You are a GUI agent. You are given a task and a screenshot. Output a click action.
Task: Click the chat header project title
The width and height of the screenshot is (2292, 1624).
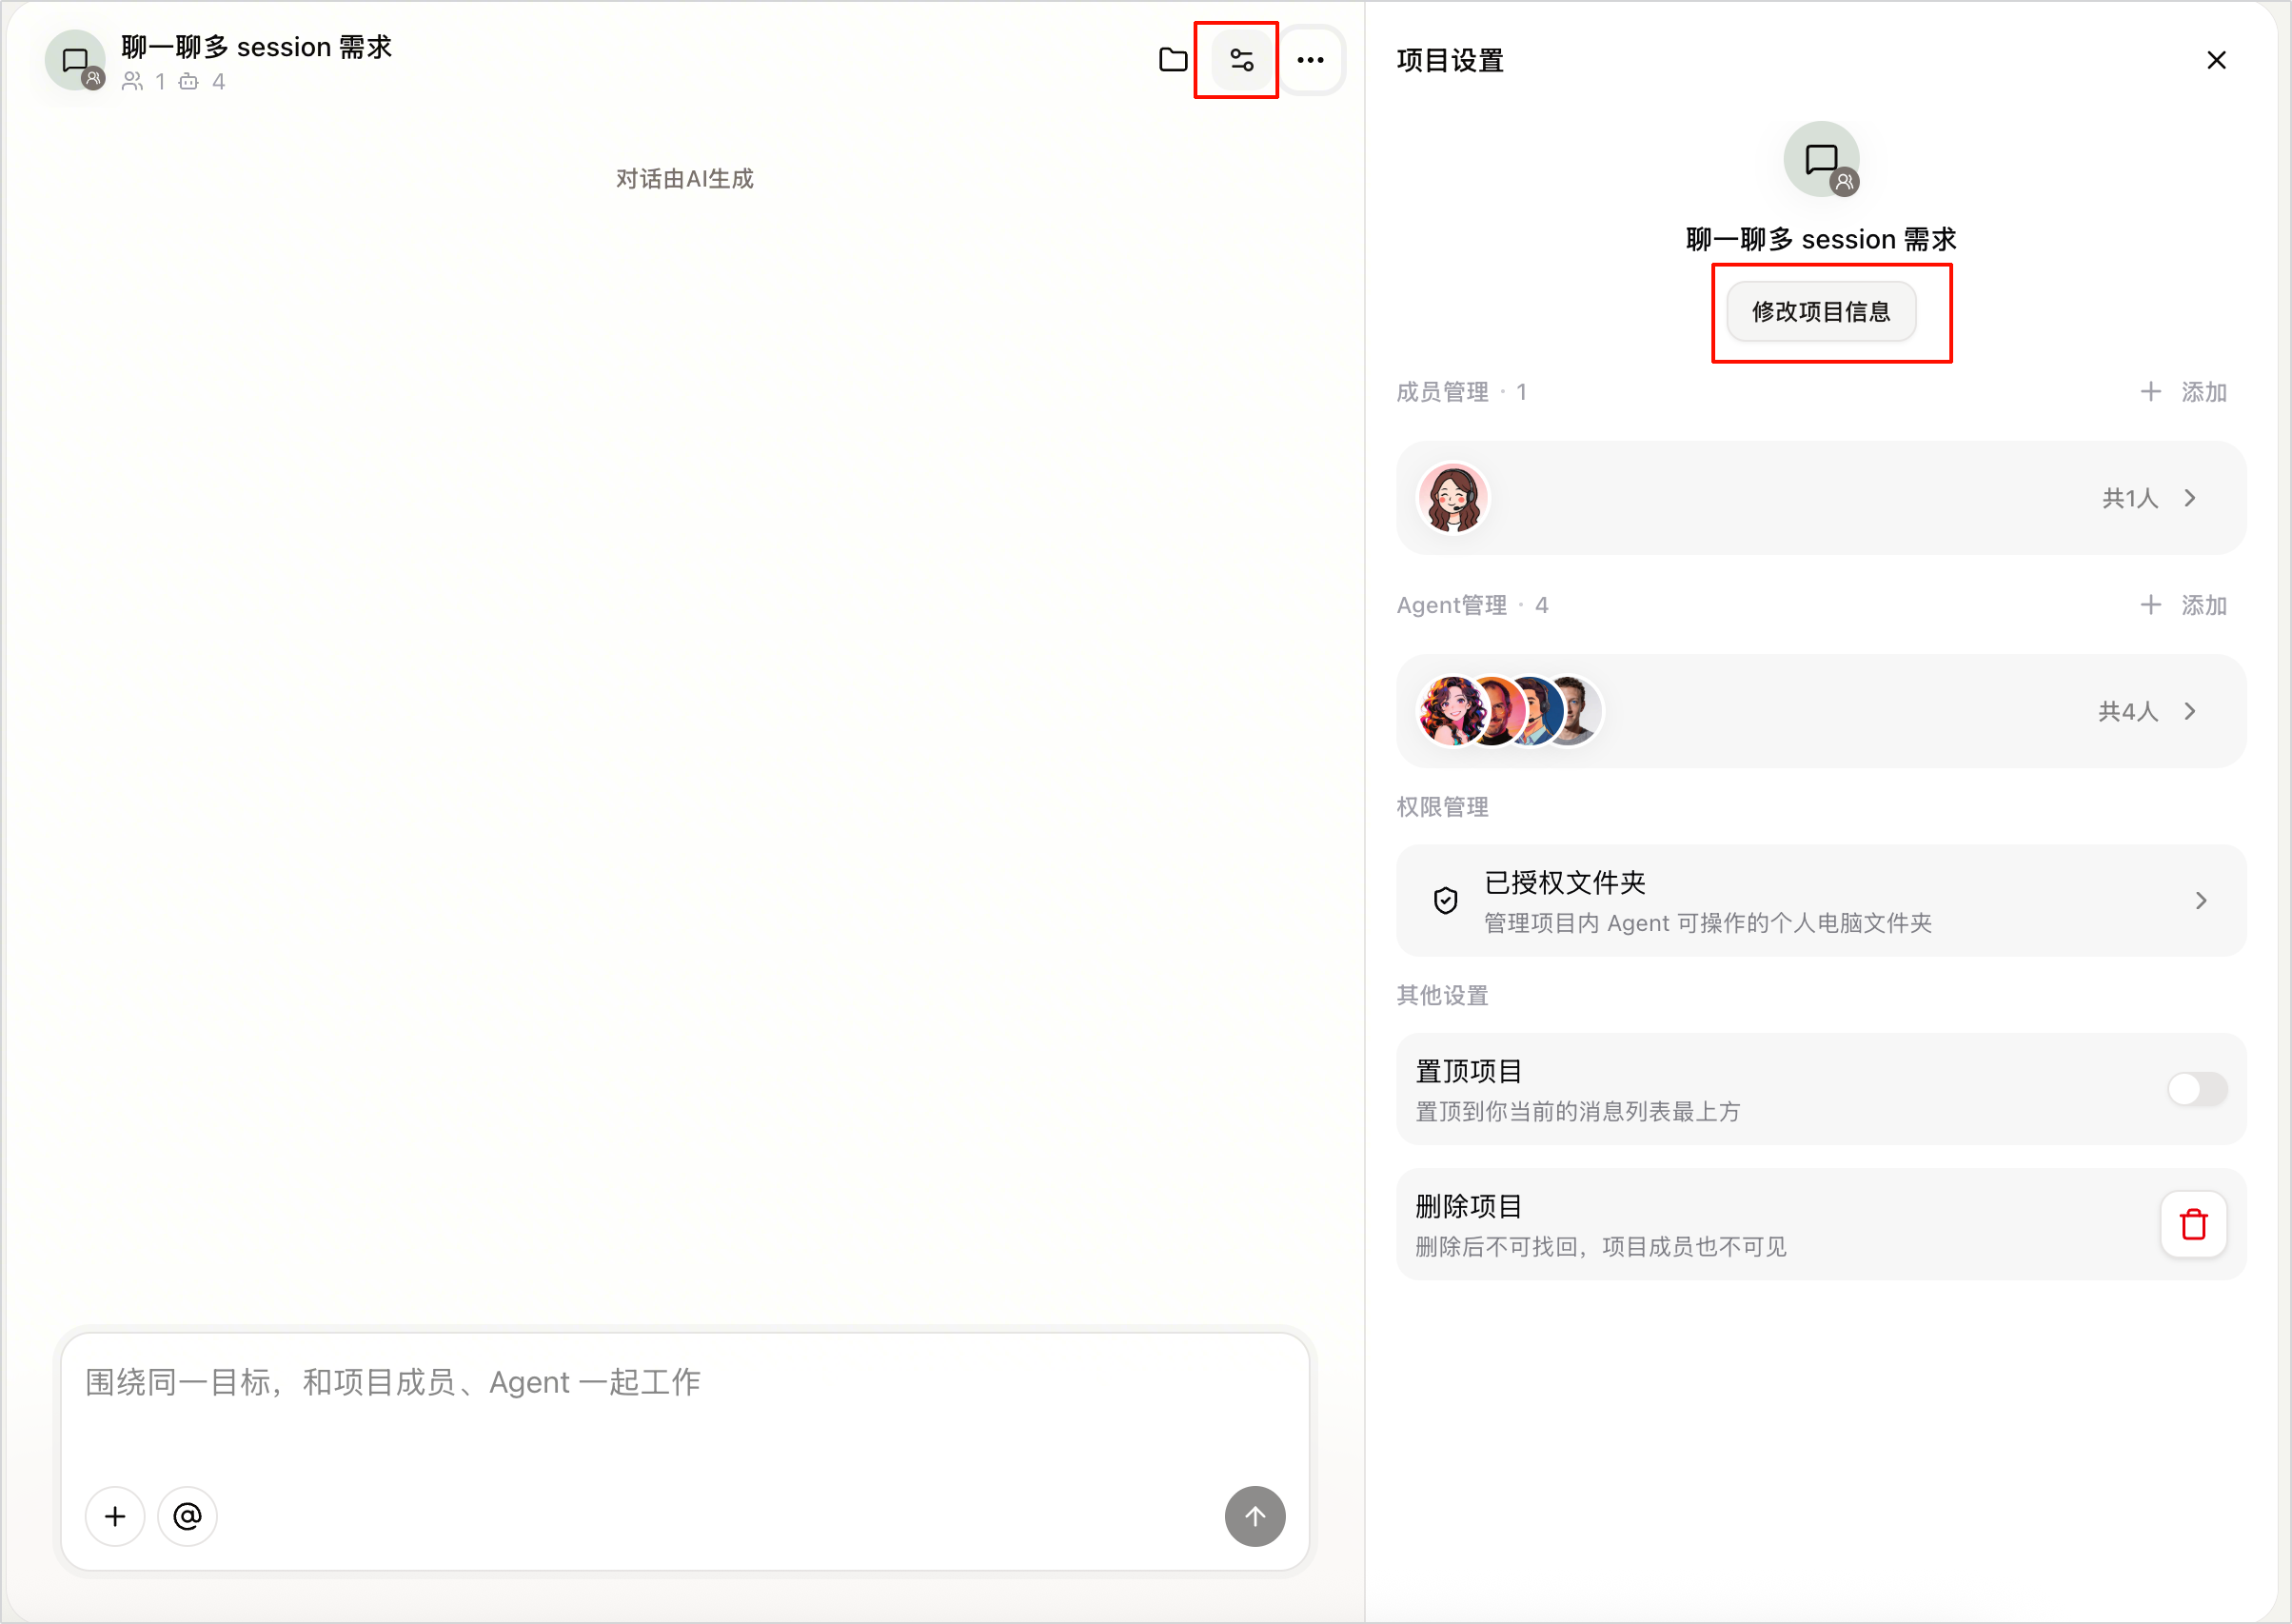[x=256, y=47]
